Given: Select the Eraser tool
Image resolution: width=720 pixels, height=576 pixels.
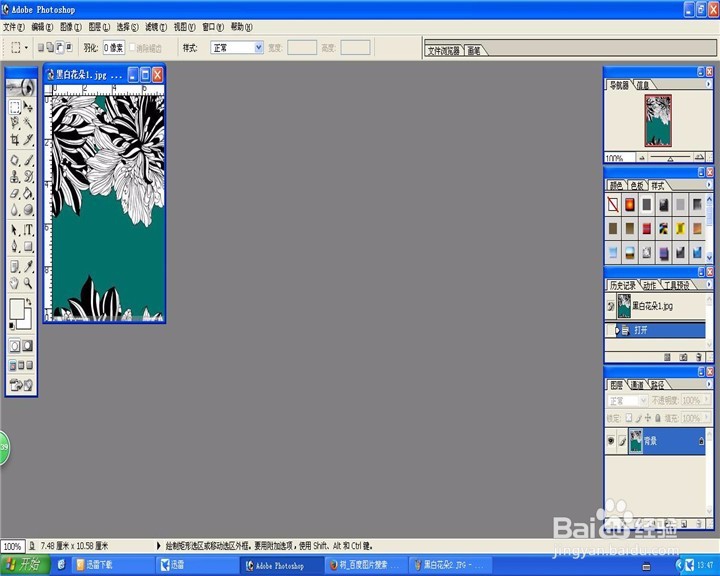Looking at the screenshot, I should (x=15, y=193).
